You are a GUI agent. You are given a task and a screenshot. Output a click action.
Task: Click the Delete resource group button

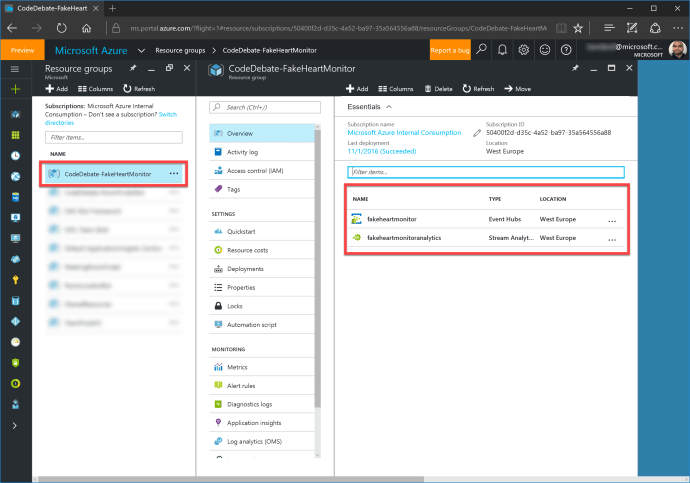[x=438, y=89]
